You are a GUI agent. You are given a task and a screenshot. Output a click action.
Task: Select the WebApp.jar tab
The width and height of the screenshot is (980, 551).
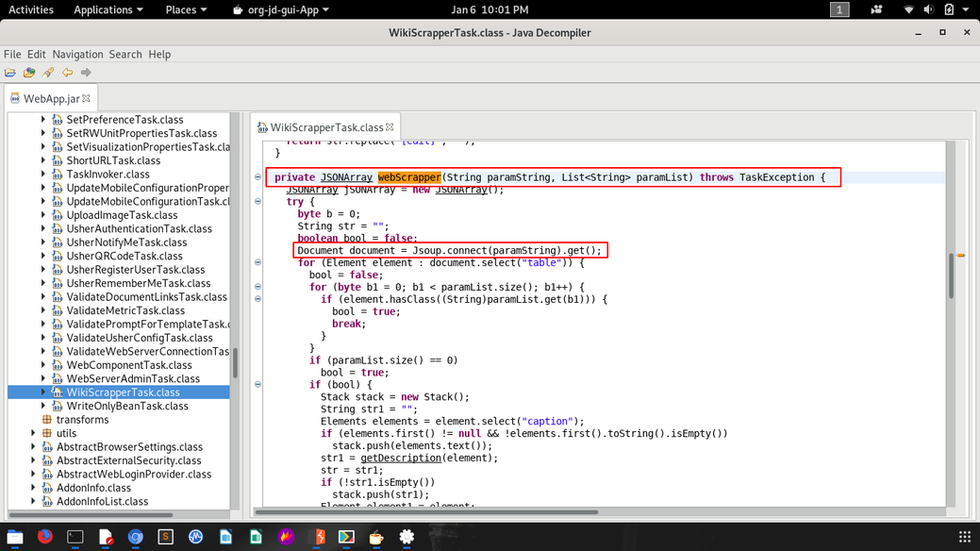click(51, 98)
